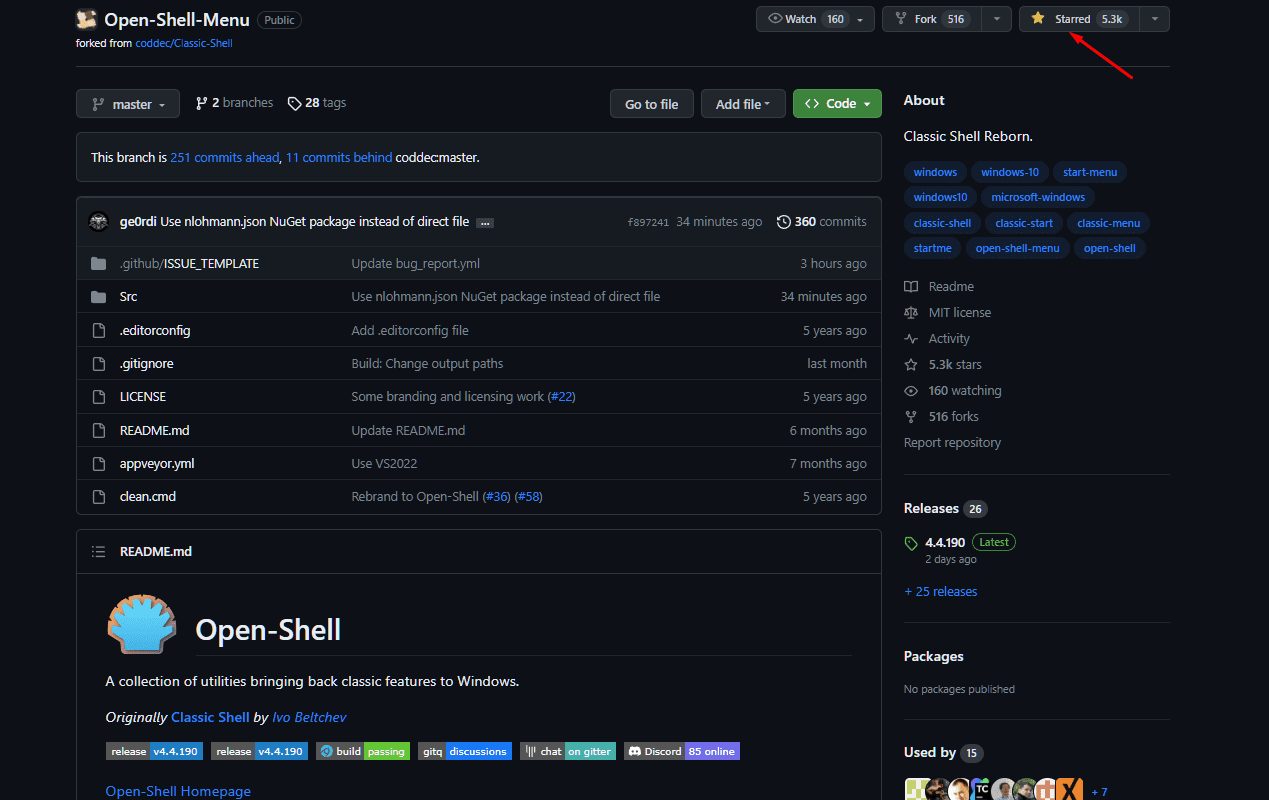Open ge0rdi's profile avatar in commit bar
Viewport: 1269px width, 800px height.
(x=99, y=222)
